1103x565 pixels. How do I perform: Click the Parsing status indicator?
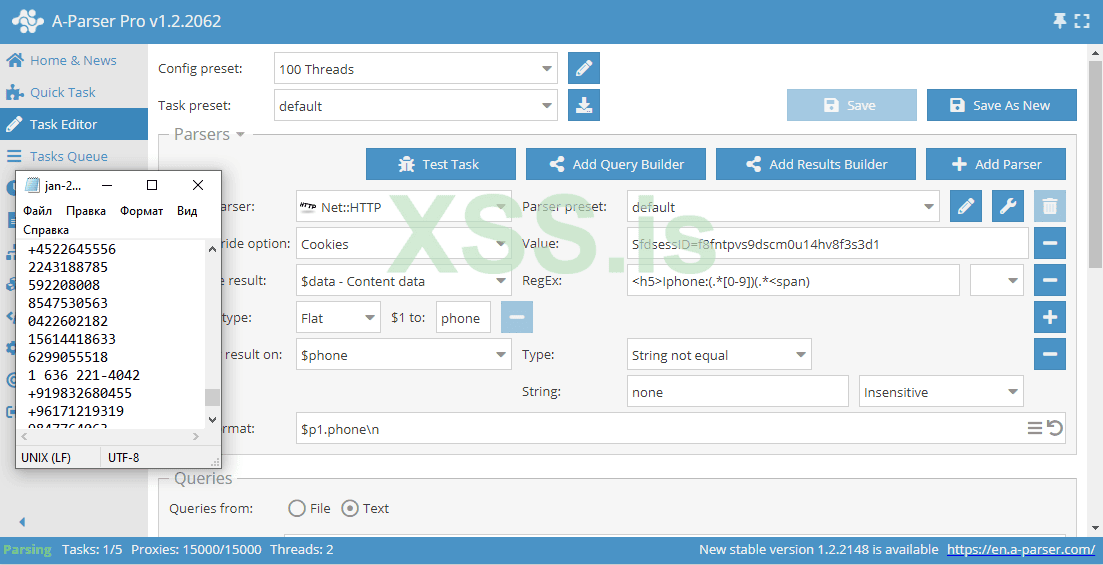click(x=27, y=550)
